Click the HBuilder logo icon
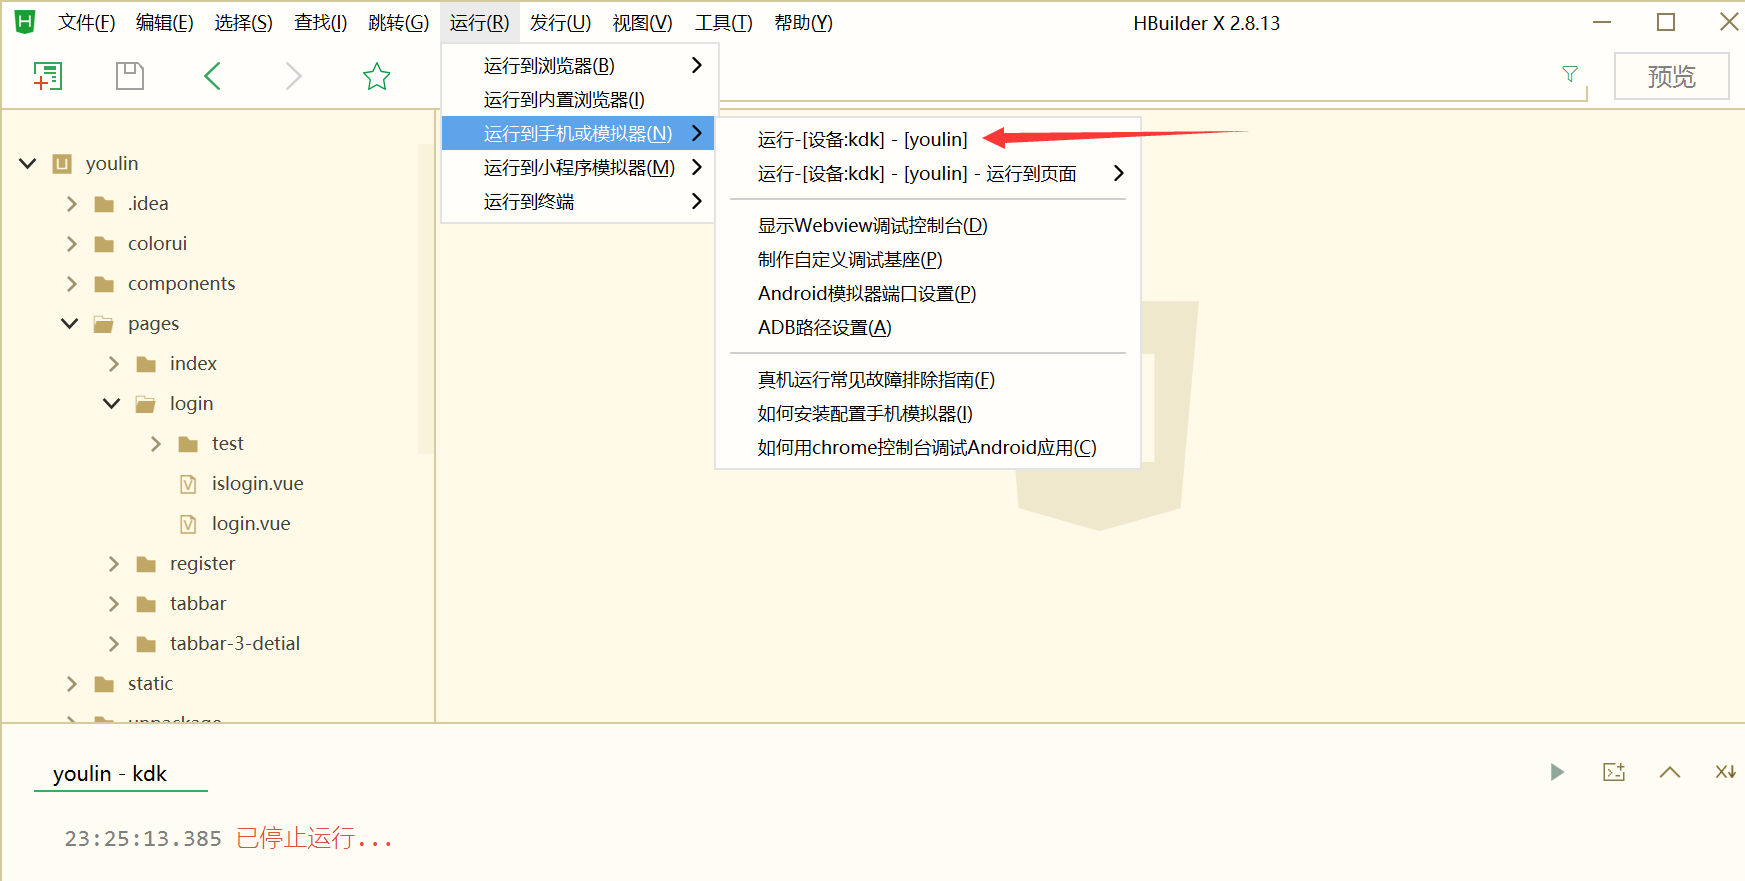This screenshot has height=881, width=1745. 25,22
